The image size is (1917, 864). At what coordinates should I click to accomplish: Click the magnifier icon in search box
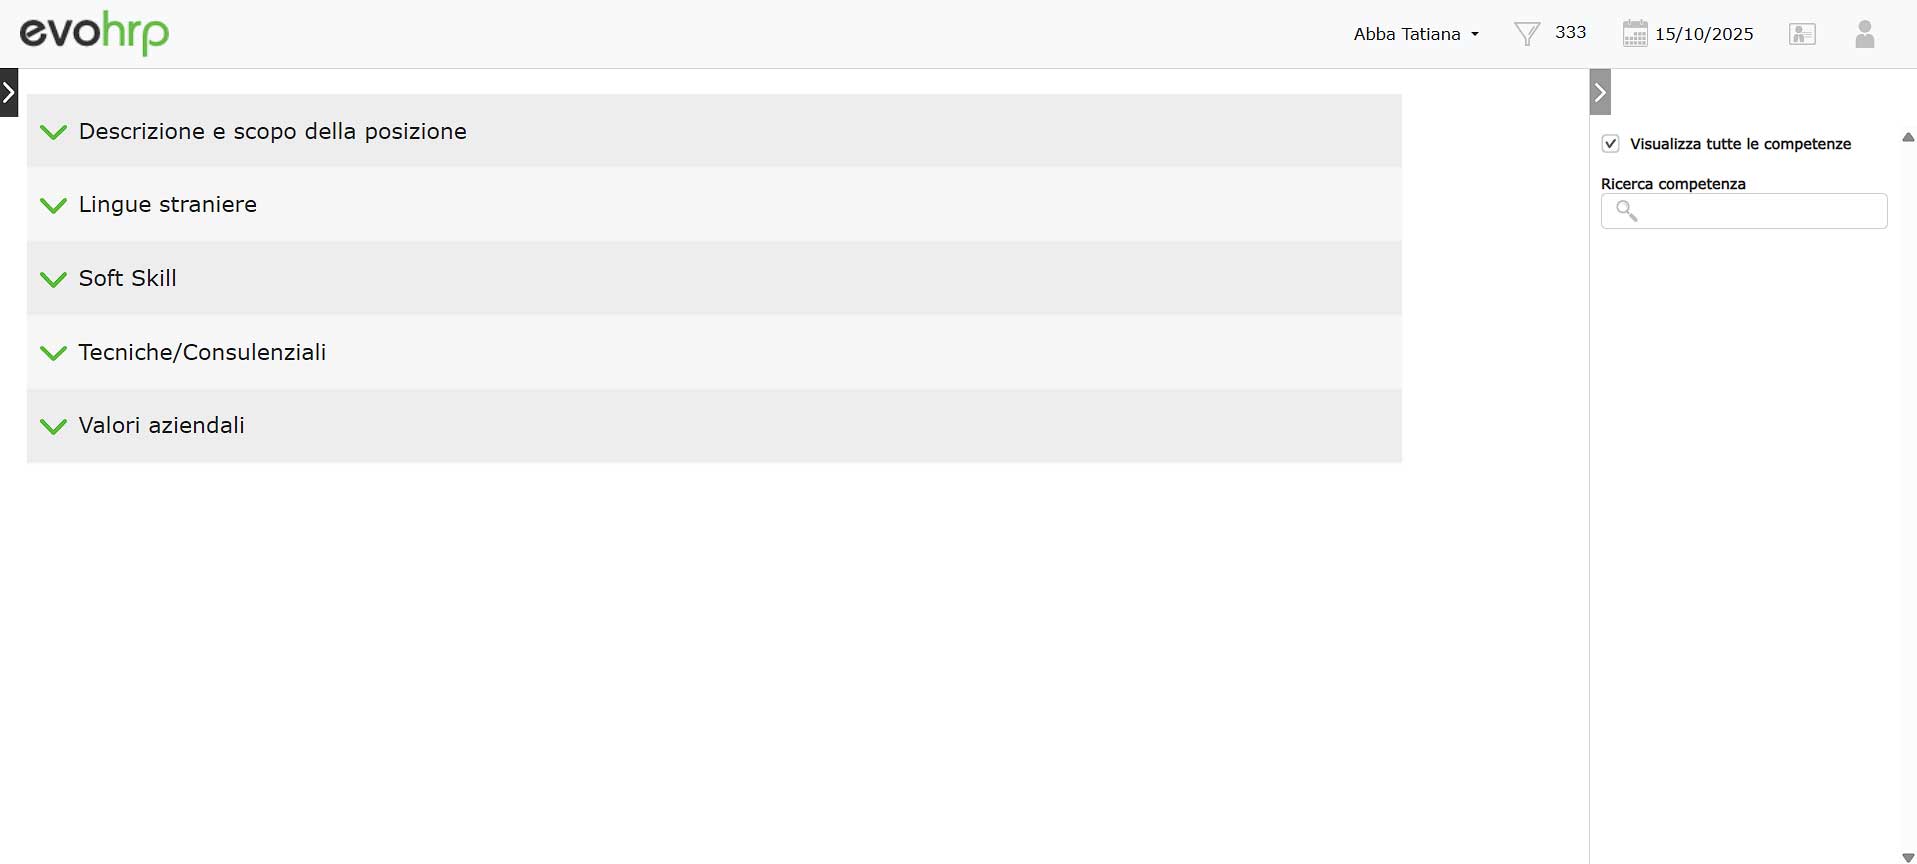tap(1626, 211)
